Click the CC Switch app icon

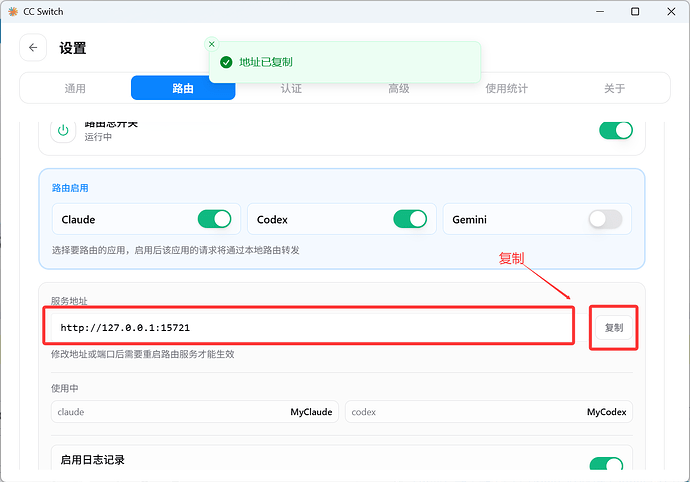click(x=13, y=11)
